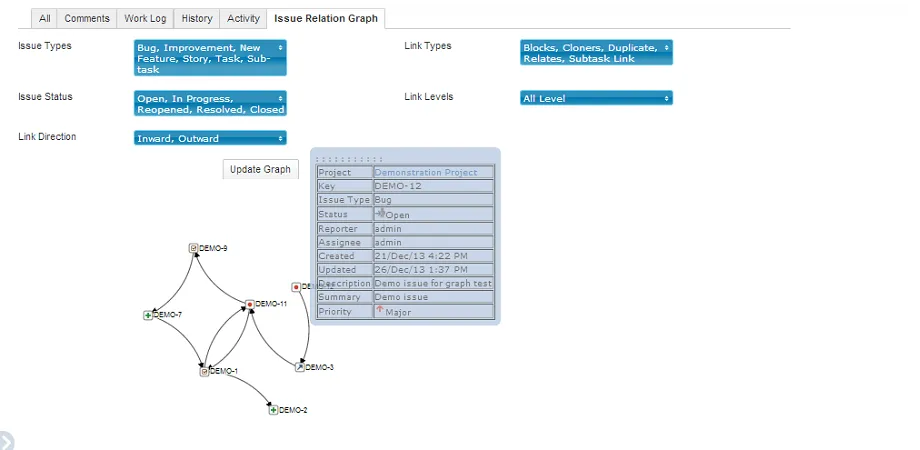Click the DEMO-1 node label
The width and height of the screenshot is (920, 450).
(224, 371)
